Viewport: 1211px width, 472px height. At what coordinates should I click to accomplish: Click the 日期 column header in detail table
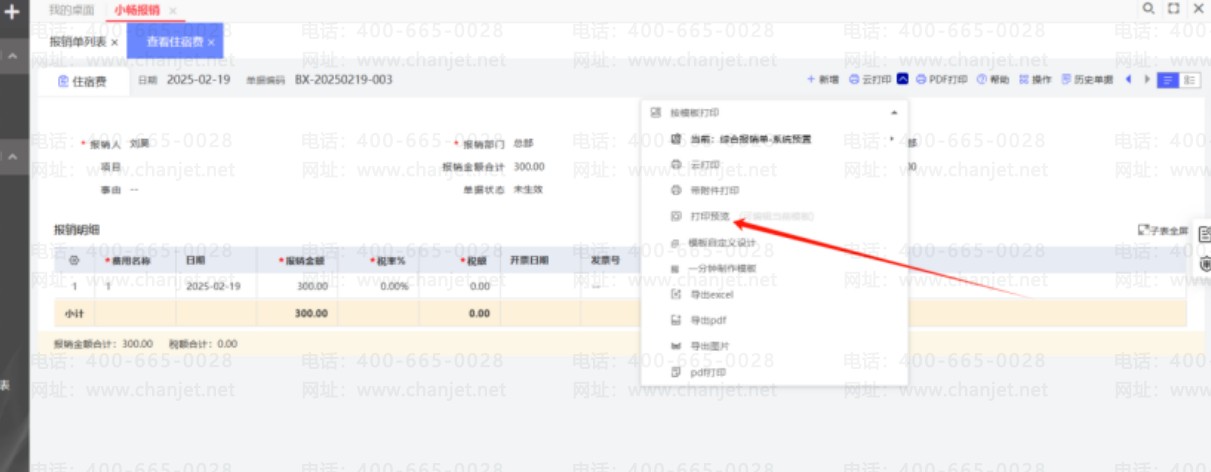pyautogui.click(x=196, y=260)
